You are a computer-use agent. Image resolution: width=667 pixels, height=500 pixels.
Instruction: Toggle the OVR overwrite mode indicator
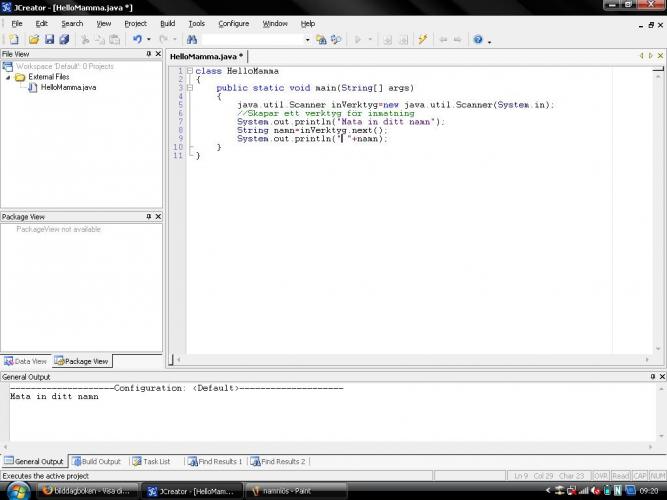tap(600, 476)
